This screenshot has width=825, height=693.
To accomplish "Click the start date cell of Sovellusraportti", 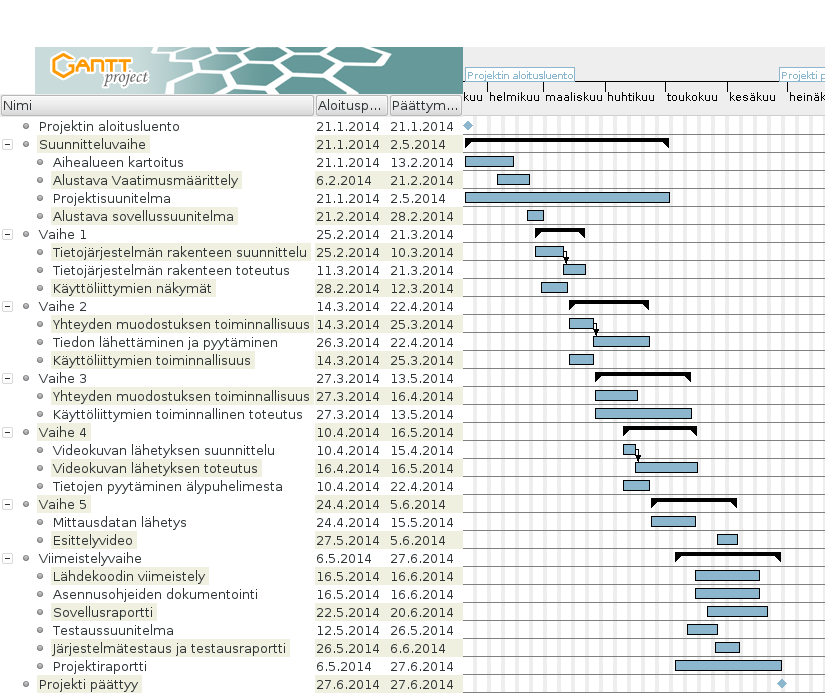I will click(x=349, y=612).
